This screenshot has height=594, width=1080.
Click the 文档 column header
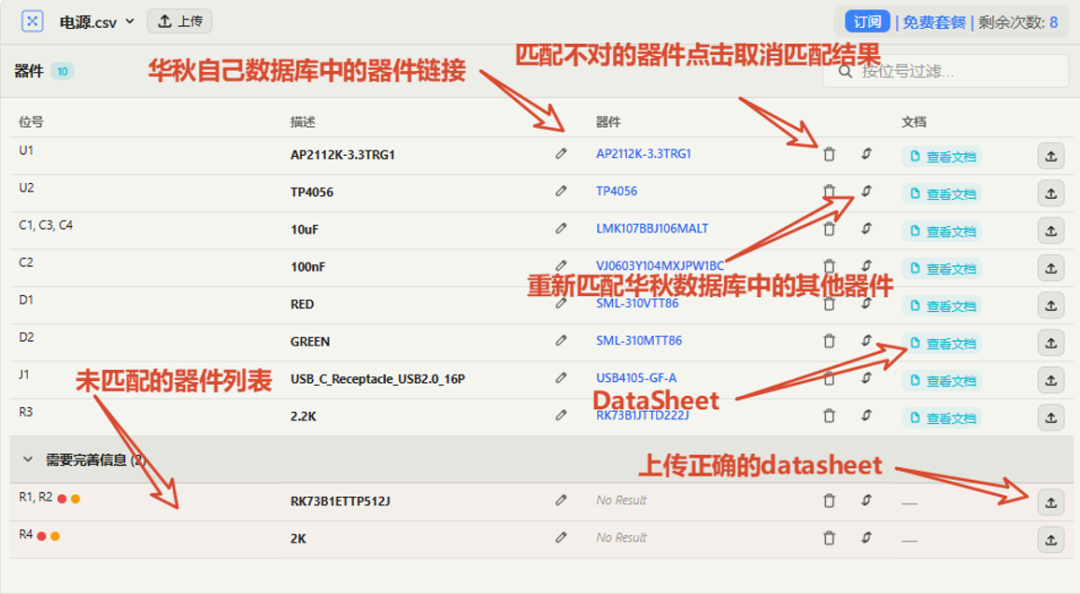pyautogui.click(x=914, y=121)
